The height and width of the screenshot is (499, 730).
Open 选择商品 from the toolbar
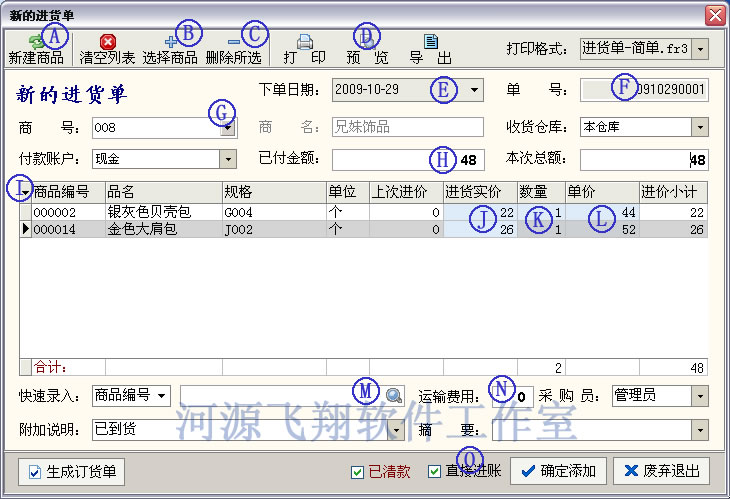pyautogui.click(x=170, y=41)
